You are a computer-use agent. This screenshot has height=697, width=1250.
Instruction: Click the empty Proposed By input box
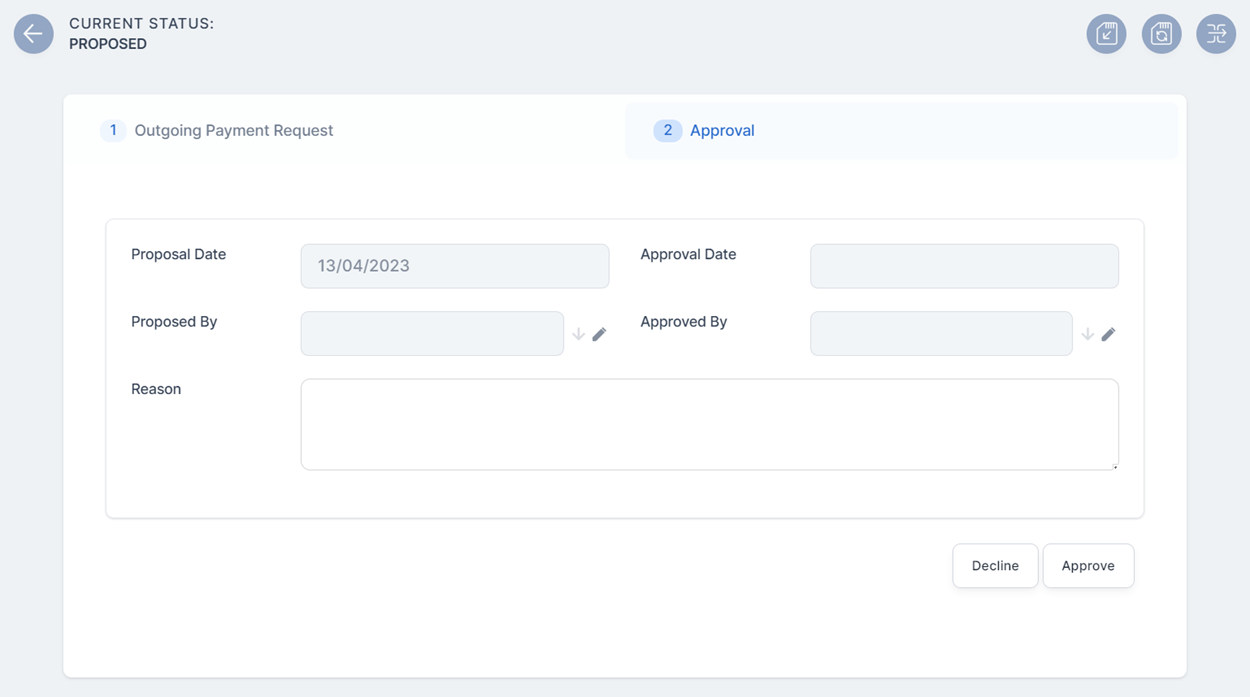pos(432,333)
